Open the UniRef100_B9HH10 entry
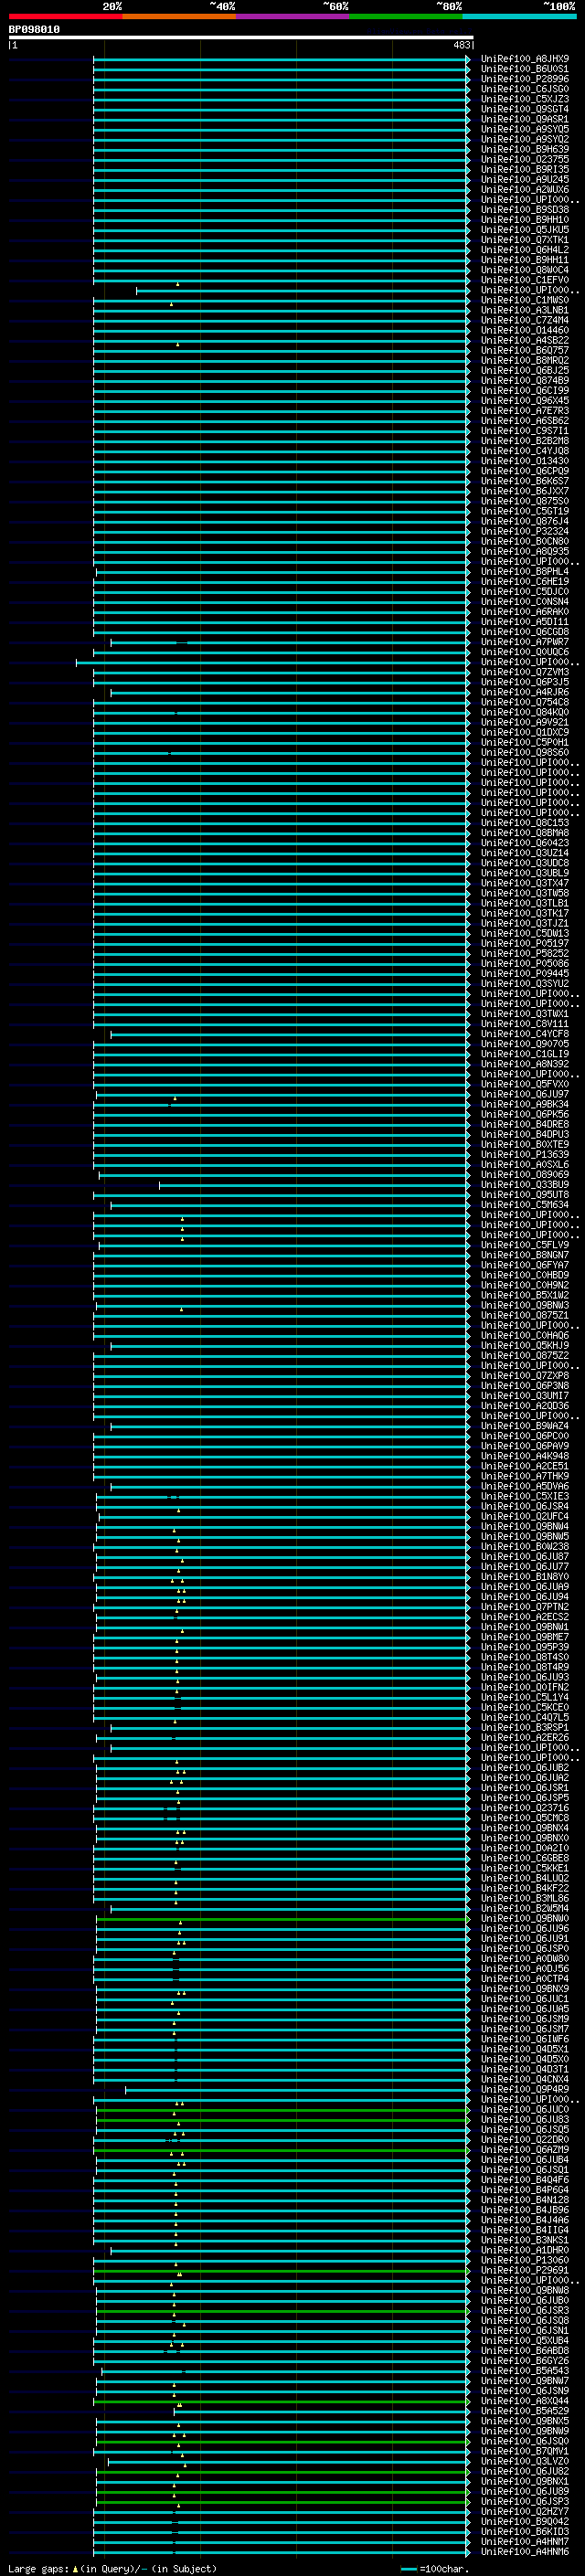The height and width of the screenshot is (2576, 585). point(525,220)
